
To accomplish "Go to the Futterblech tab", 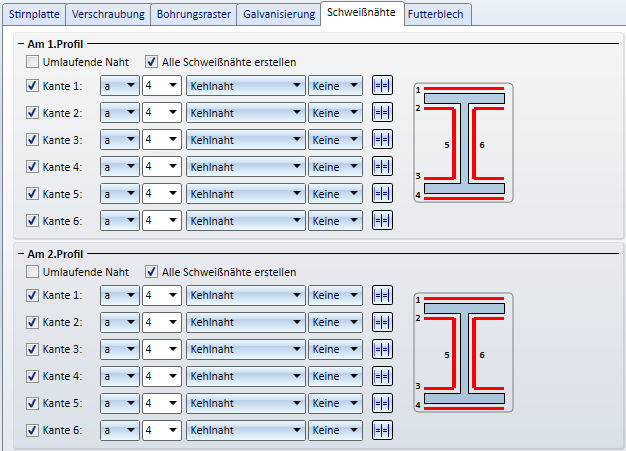I will point(437,15).
